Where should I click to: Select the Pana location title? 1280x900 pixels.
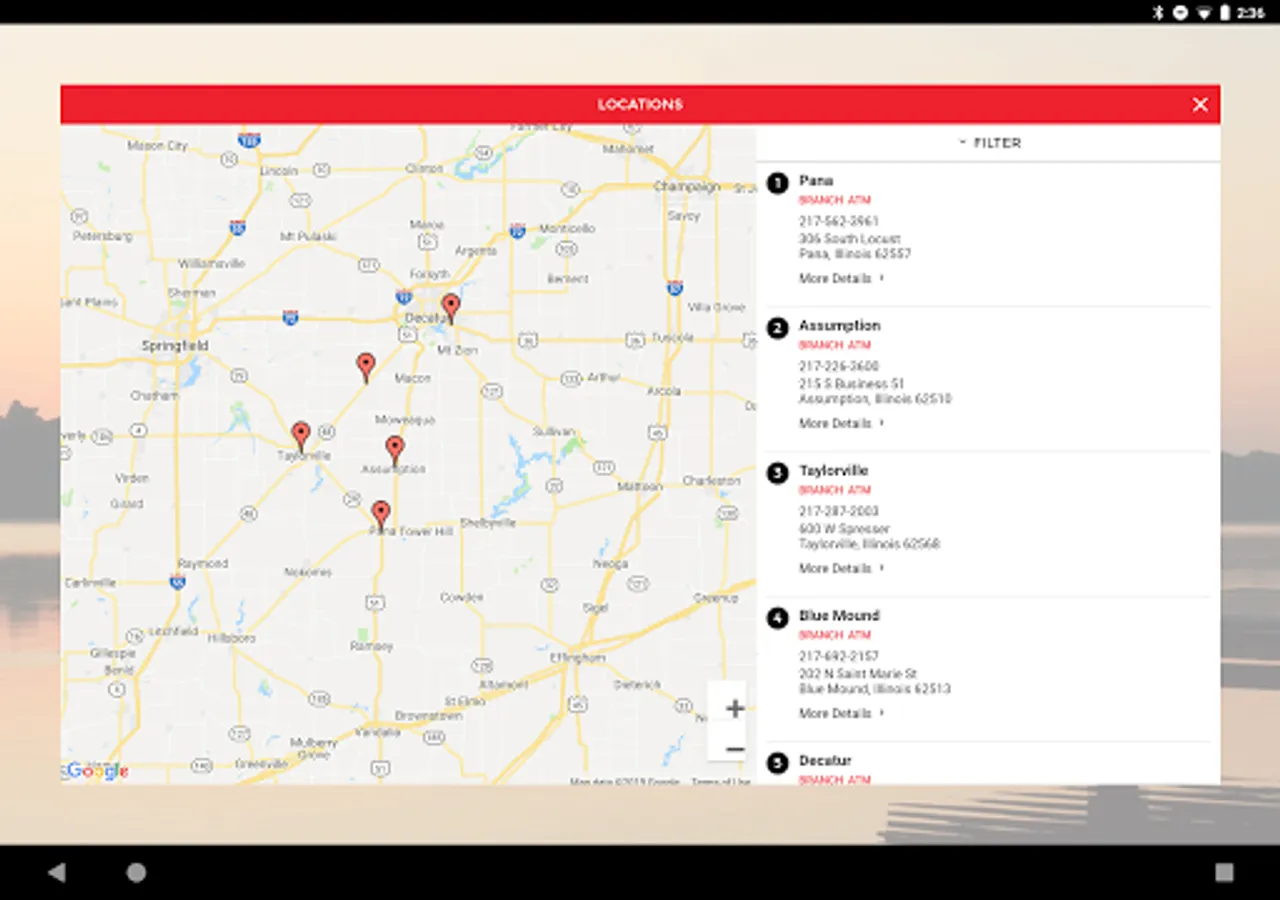[816, 181]
